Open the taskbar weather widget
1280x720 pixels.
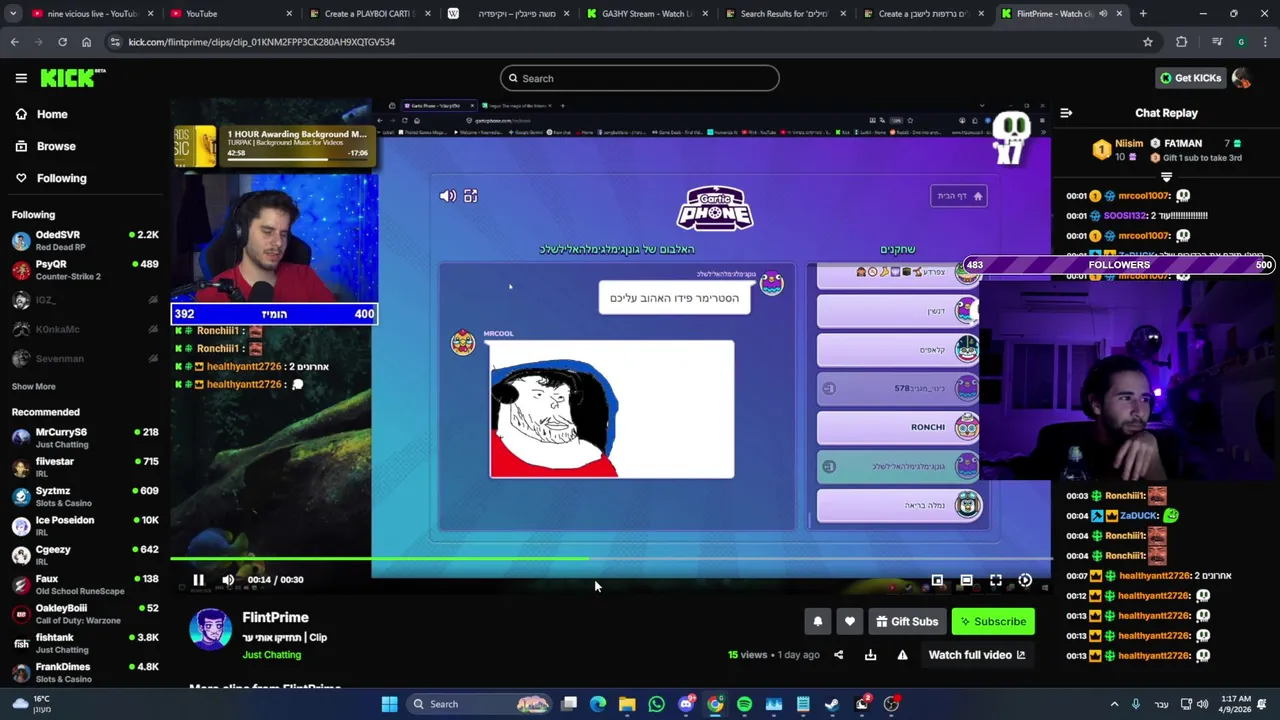[x=30, y=704]
